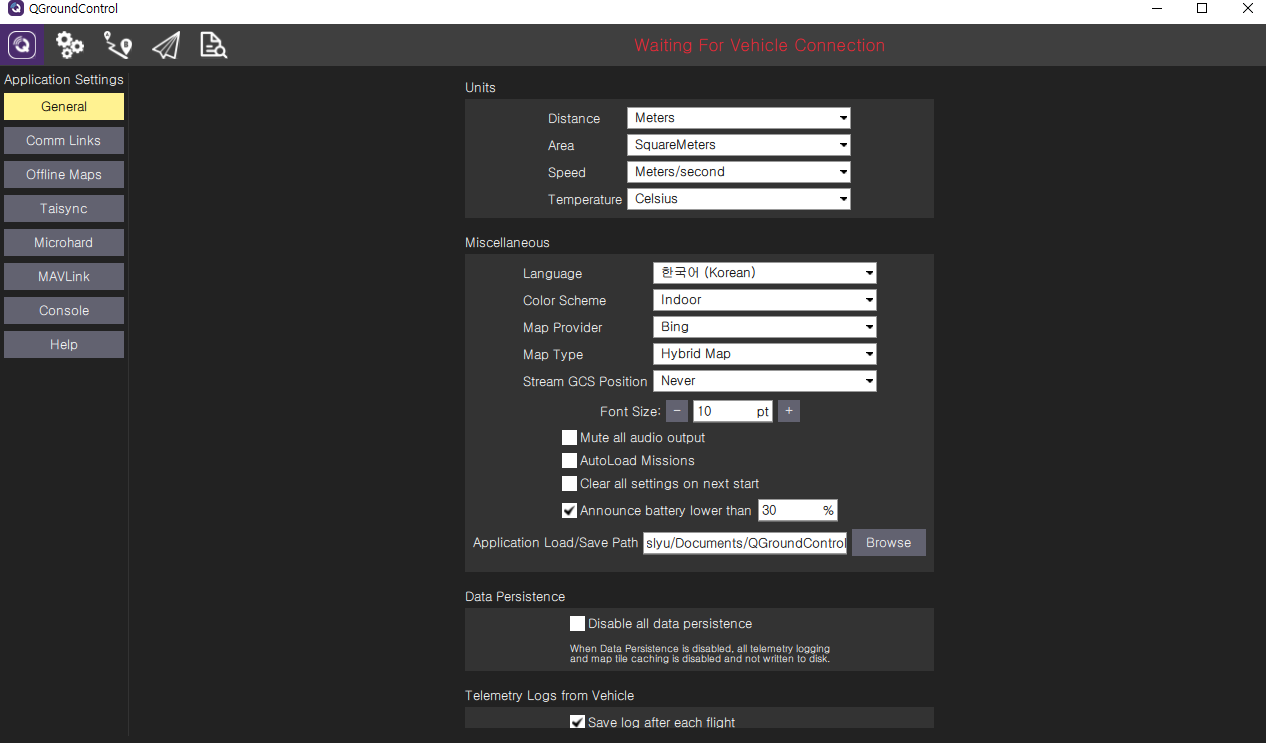Screen dimensions: 1266x743
Task: Select the Color Scheme combo box
Action: tap(764, 300)
